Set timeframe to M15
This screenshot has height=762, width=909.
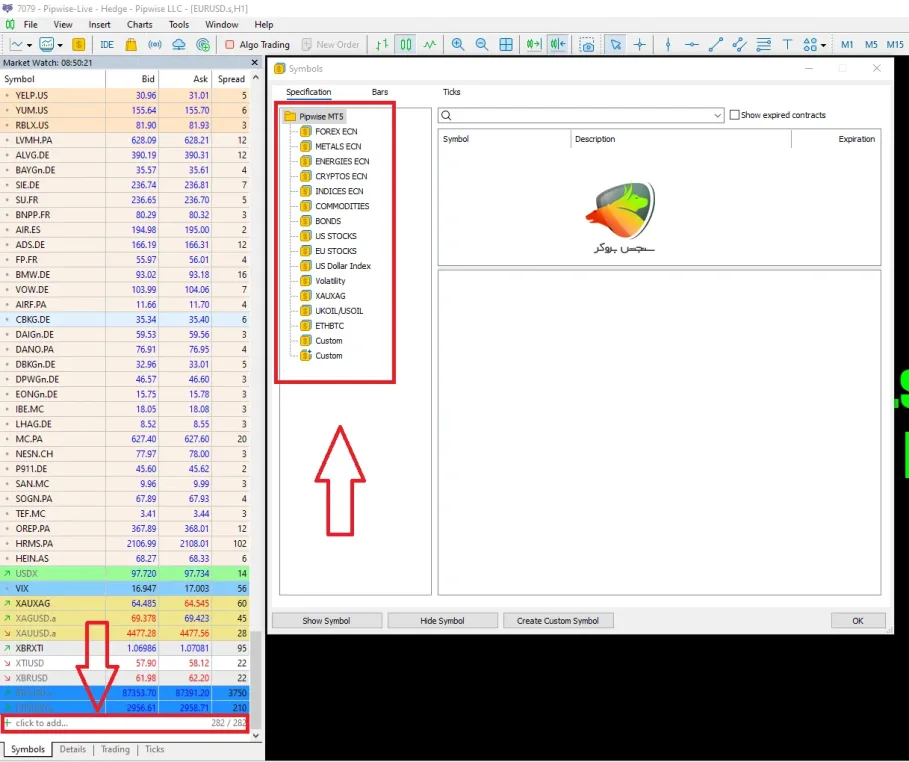[x=895, y=45]
